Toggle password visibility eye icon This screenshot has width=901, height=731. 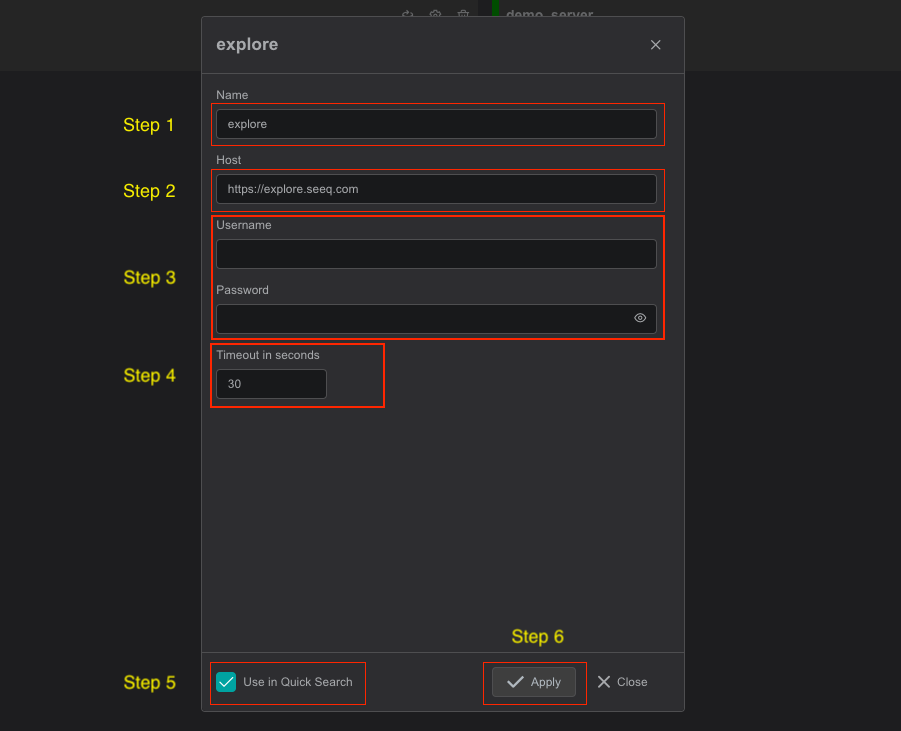(x=640, y=318)
